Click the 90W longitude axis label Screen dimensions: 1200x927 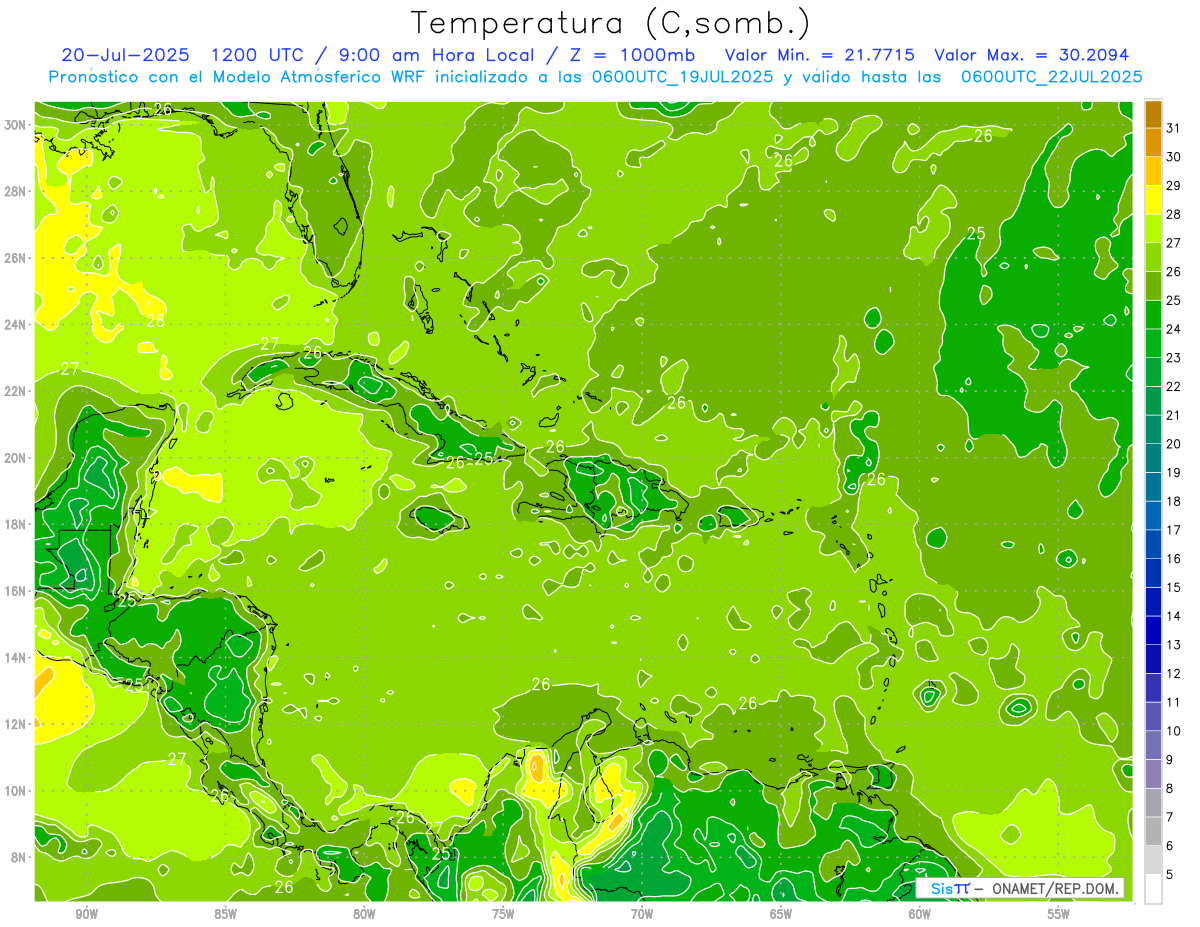coord(86,914)
